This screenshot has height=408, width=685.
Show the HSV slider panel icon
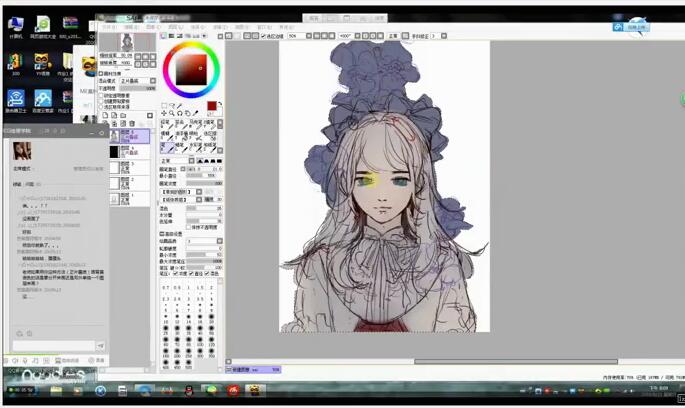click(180, 36)
